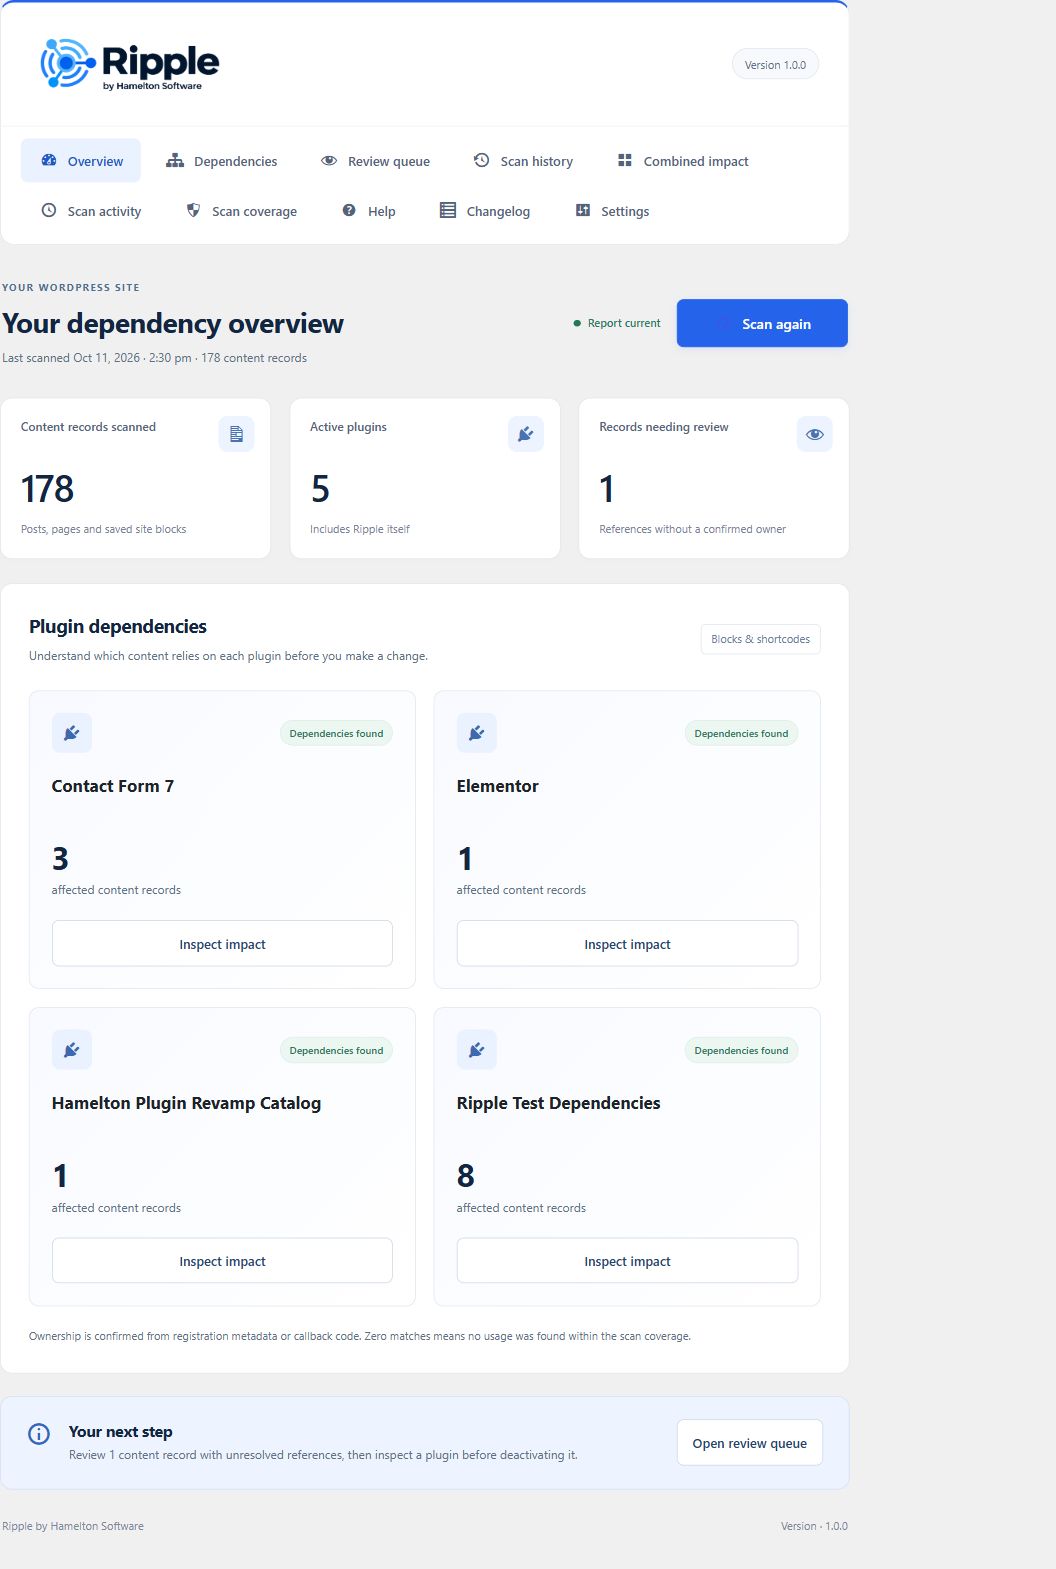The image size is (1056, 1569).
Task: Click the Combined impact grid icon
Action: coord(625,160)
